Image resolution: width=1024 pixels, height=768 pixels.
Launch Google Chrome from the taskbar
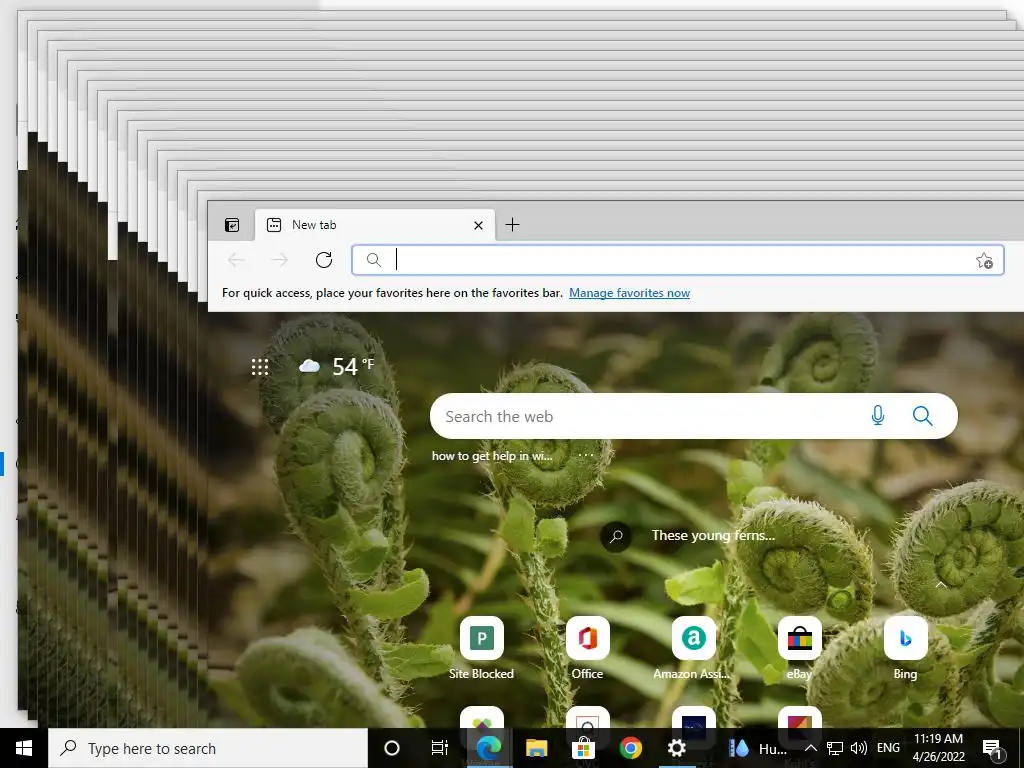click(631, 748)
